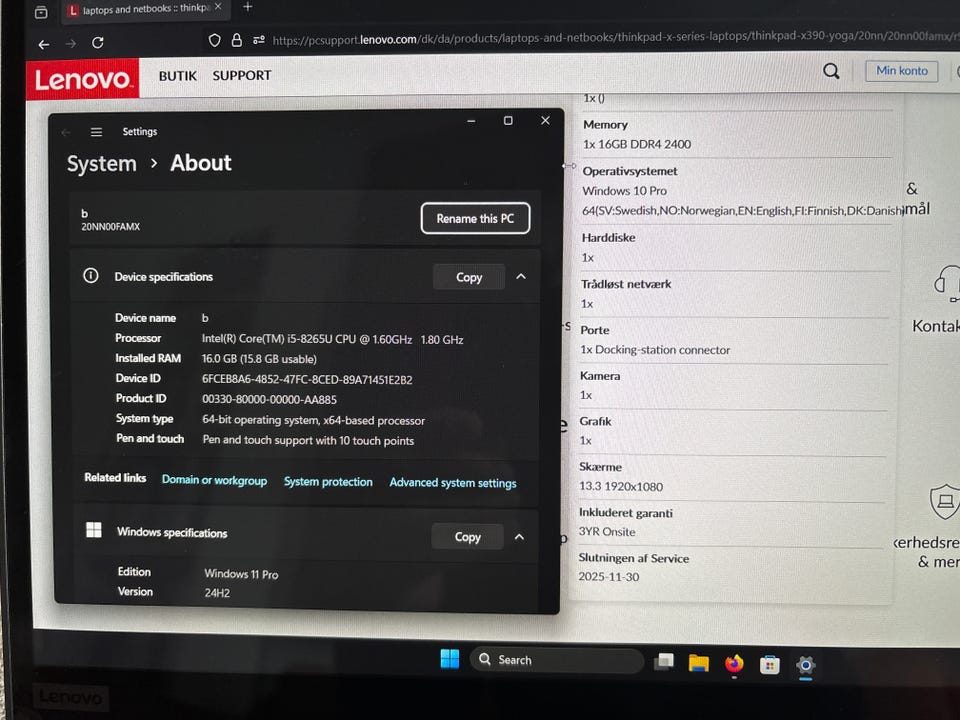Copy the Device specifications
The image size is (960, 720).
coord(469,277)
